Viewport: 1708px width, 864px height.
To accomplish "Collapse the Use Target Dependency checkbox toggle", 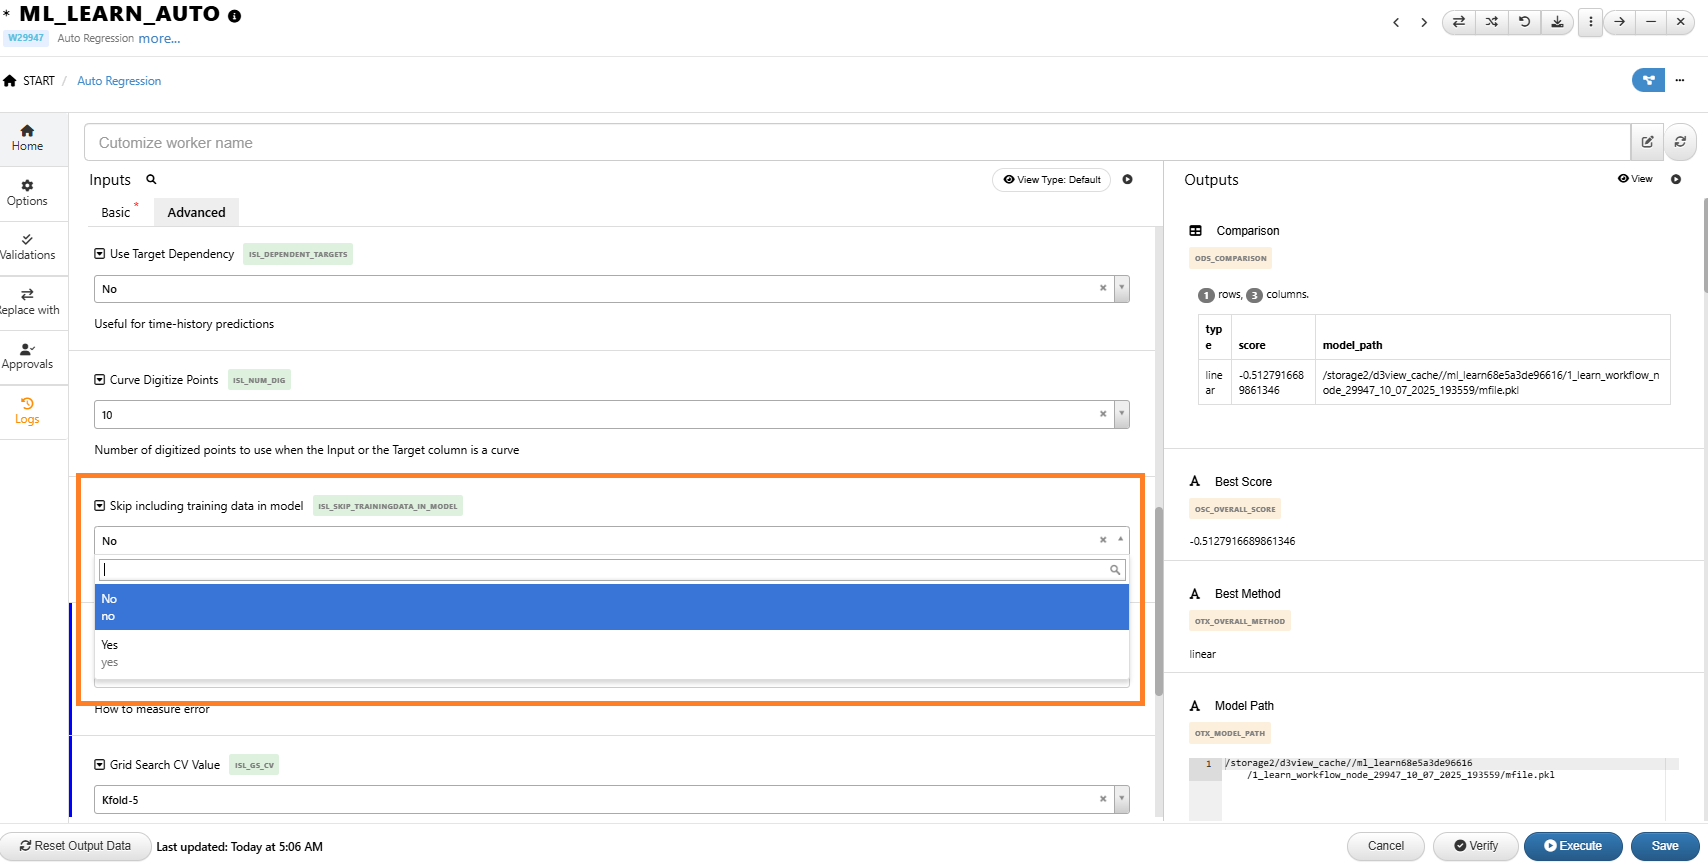I will tap(100, 254).
